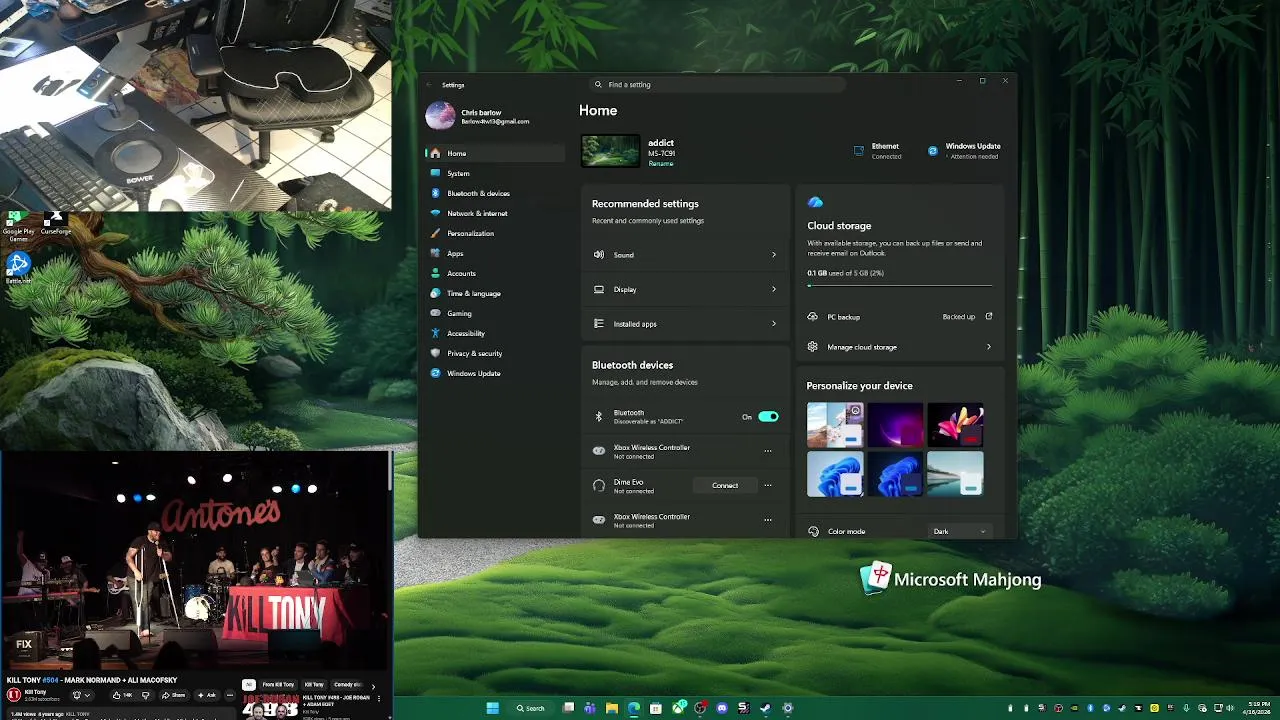Click the YouTube Share button
This screenshot has width=1280, height=720.
tap(174, 695)
